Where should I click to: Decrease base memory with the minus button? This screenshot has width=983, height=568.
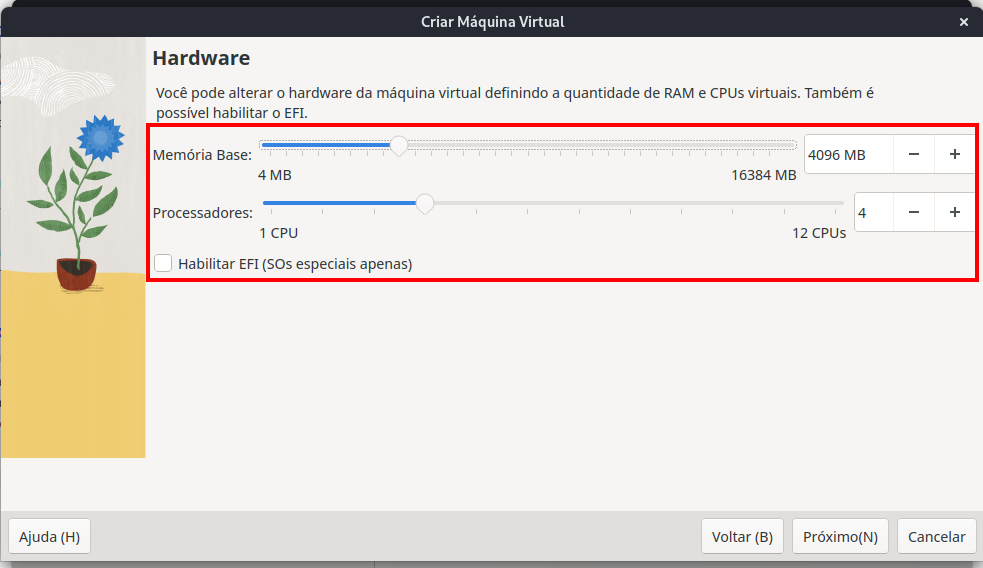[914, 154]
